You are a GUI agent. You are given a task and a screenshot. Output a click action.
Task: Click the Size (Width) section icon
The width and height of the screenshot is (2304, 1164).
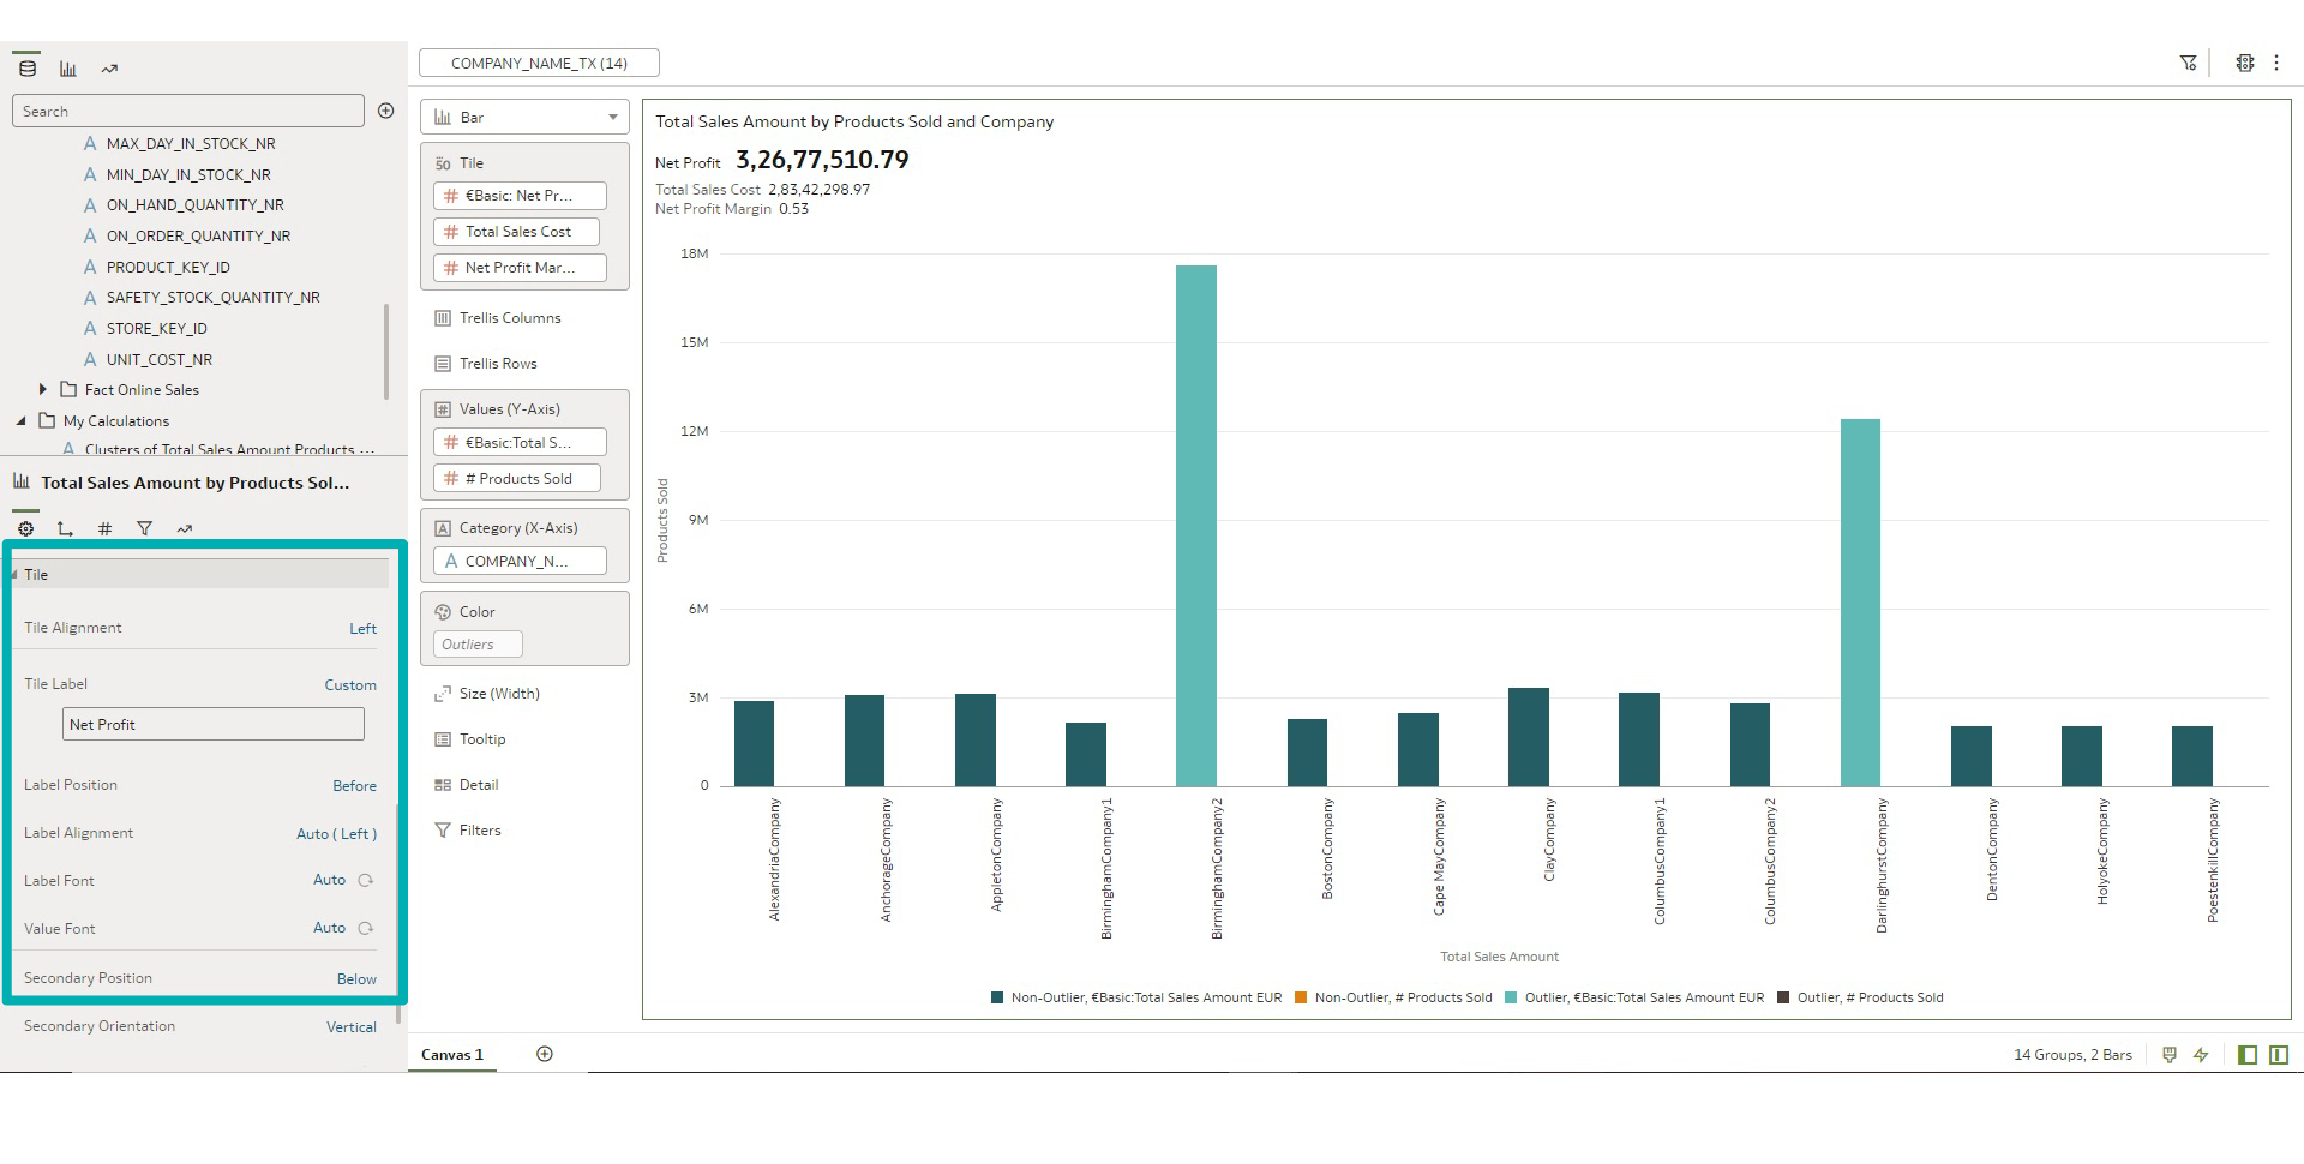click(x=442, y=694)
